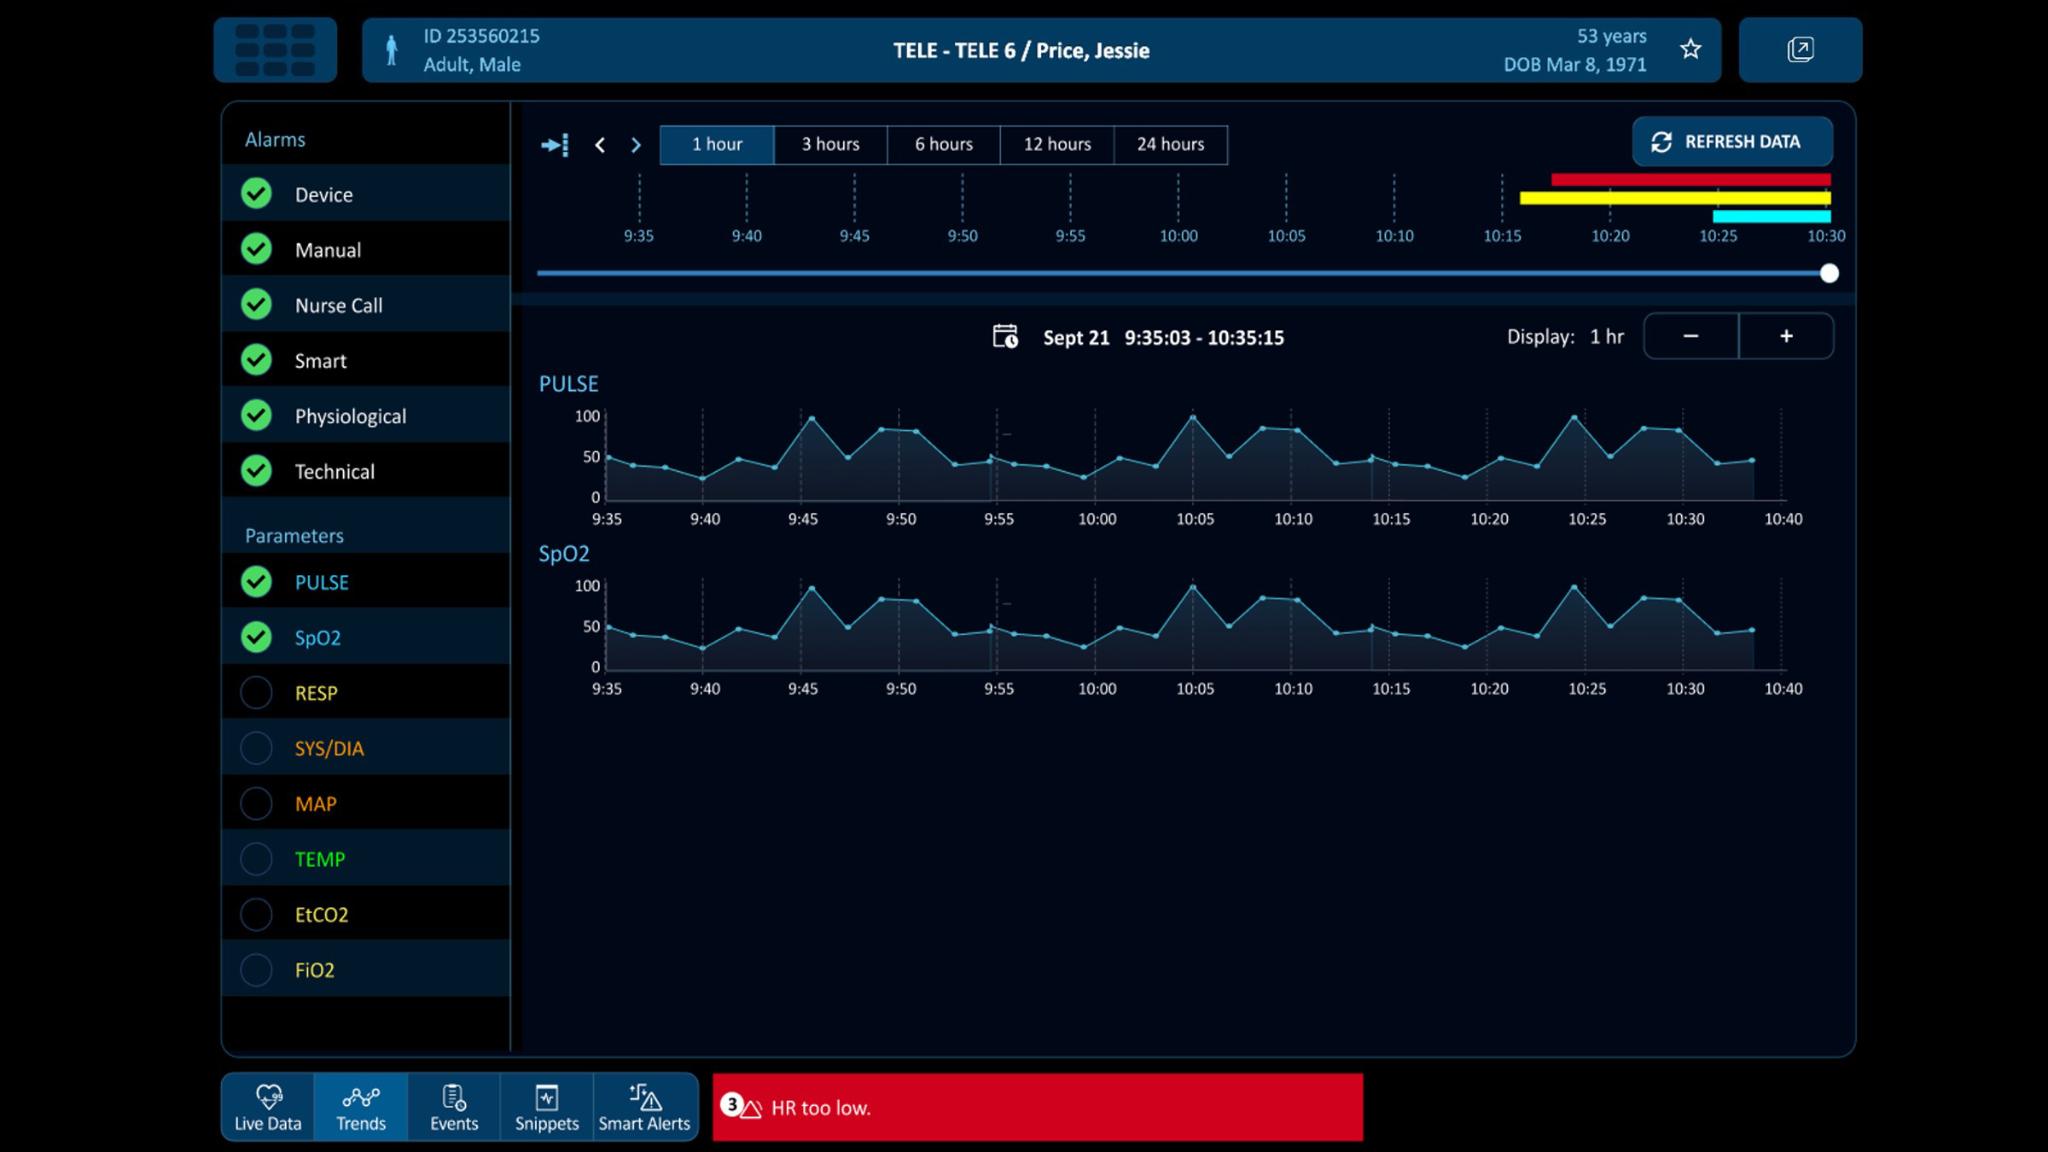Jump to latest data arrow icon

pos(555,145)
